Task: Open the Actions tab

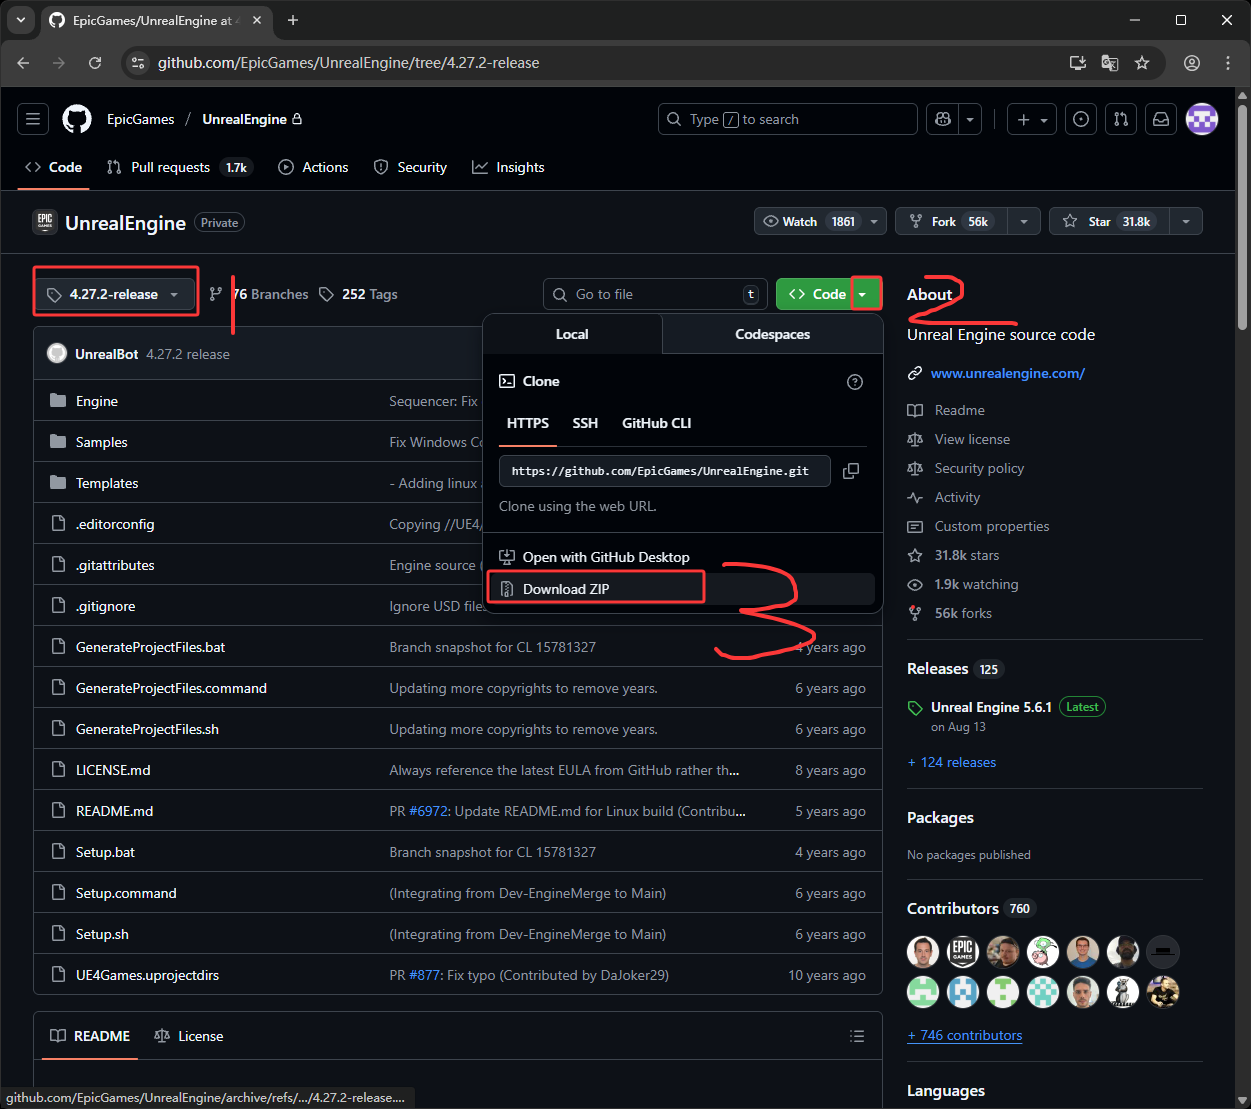Action: [314, 167]
